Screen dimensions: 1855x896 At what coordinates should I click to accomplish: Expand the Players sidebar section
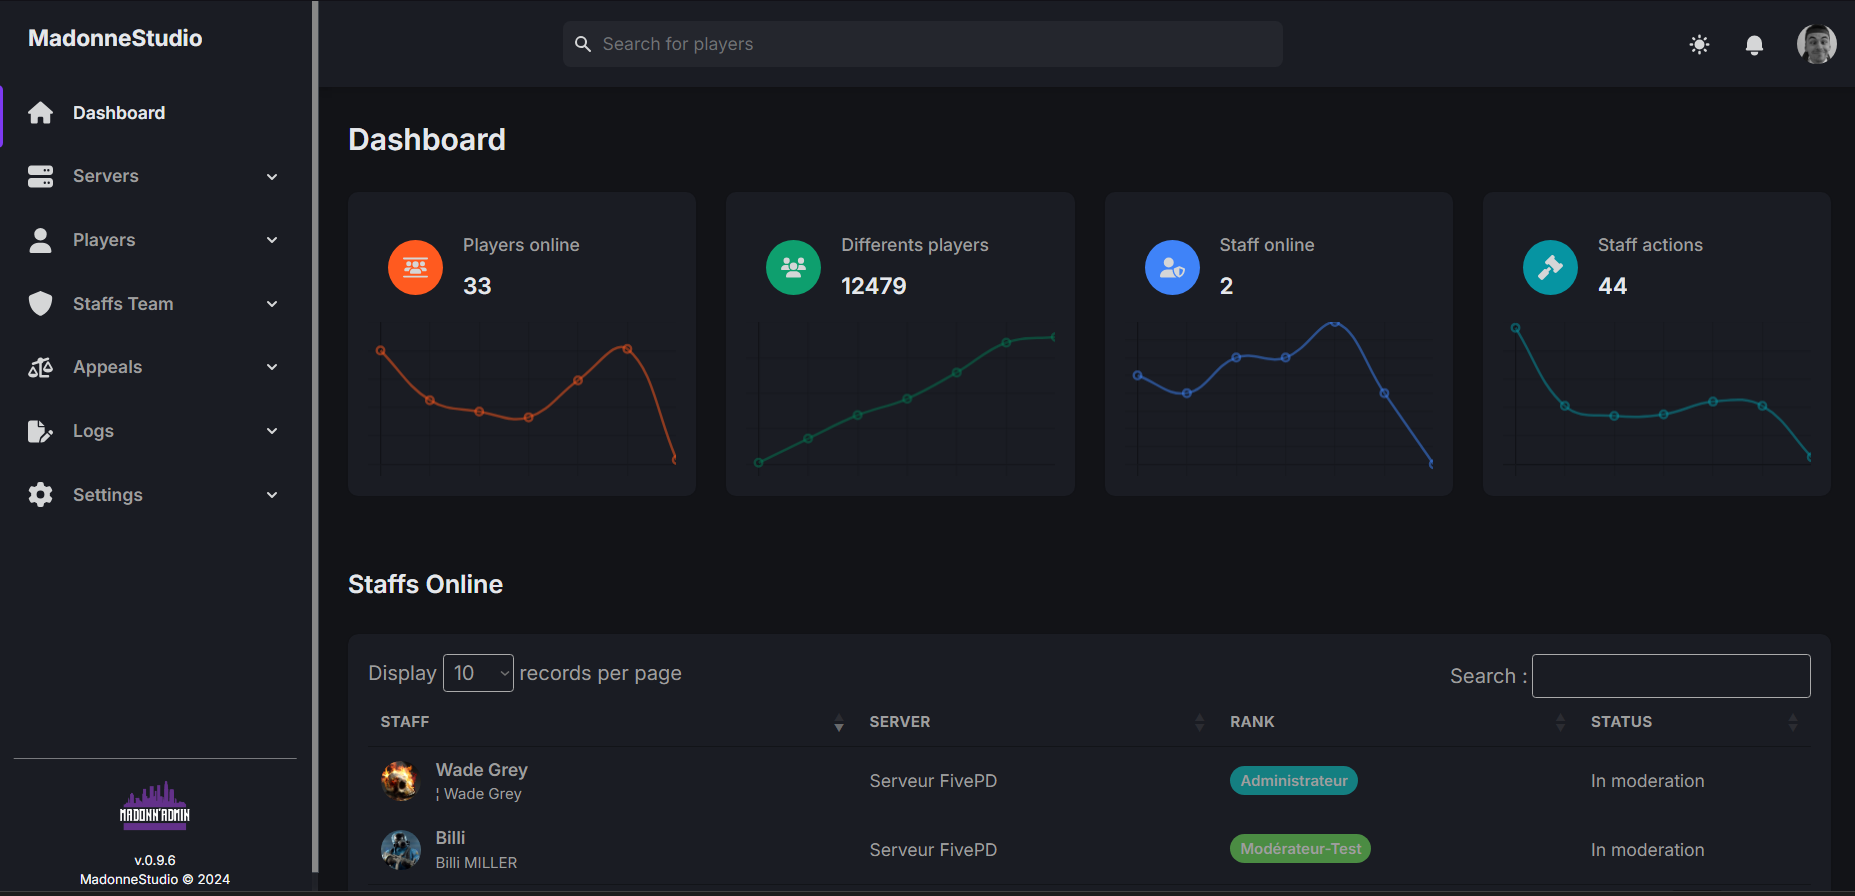(153, 240)
